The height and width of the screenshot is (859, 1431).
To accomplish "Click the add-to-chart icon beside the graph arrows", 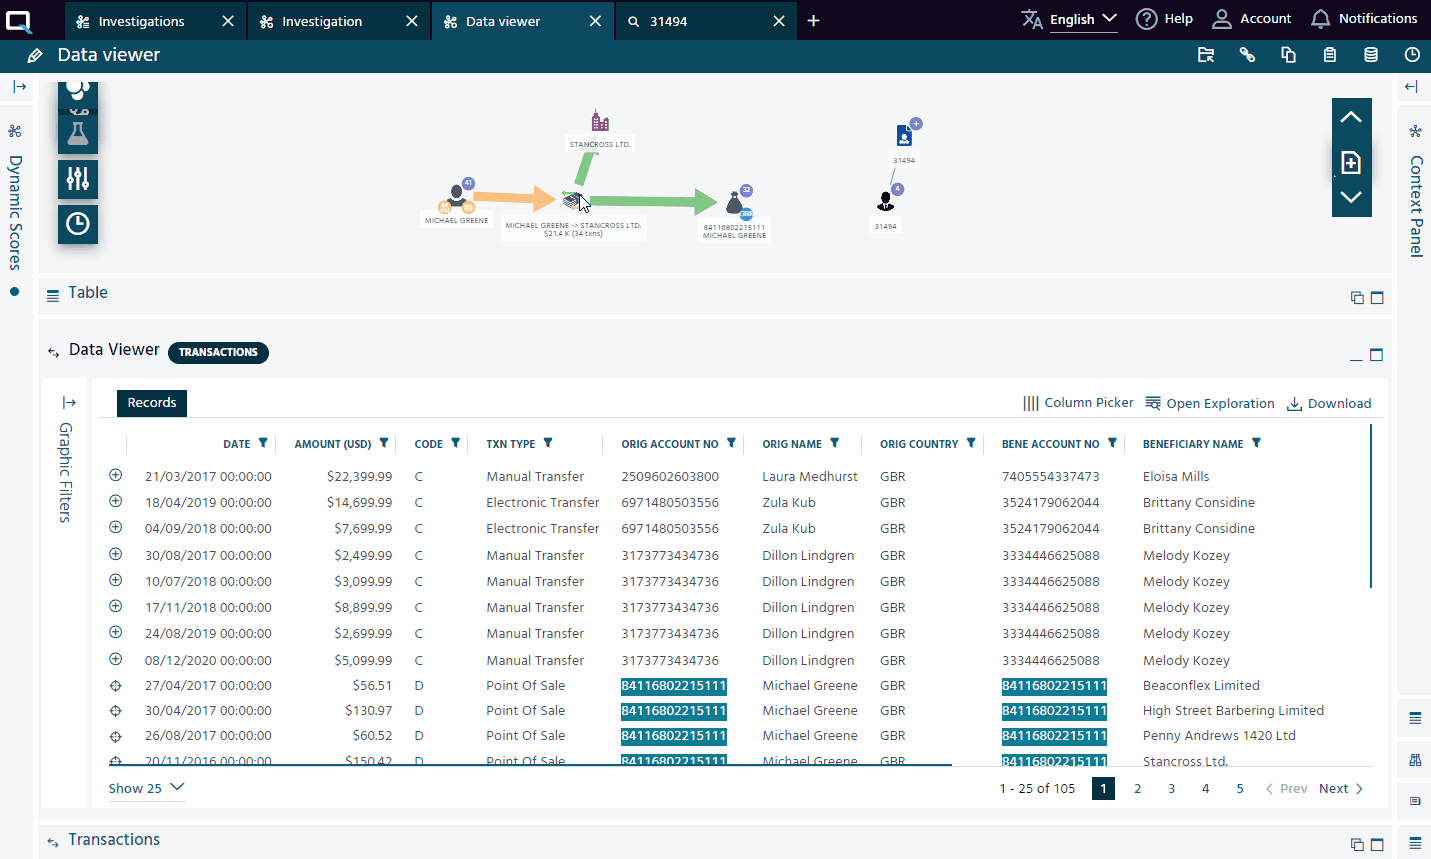I will pos(1351,161).
